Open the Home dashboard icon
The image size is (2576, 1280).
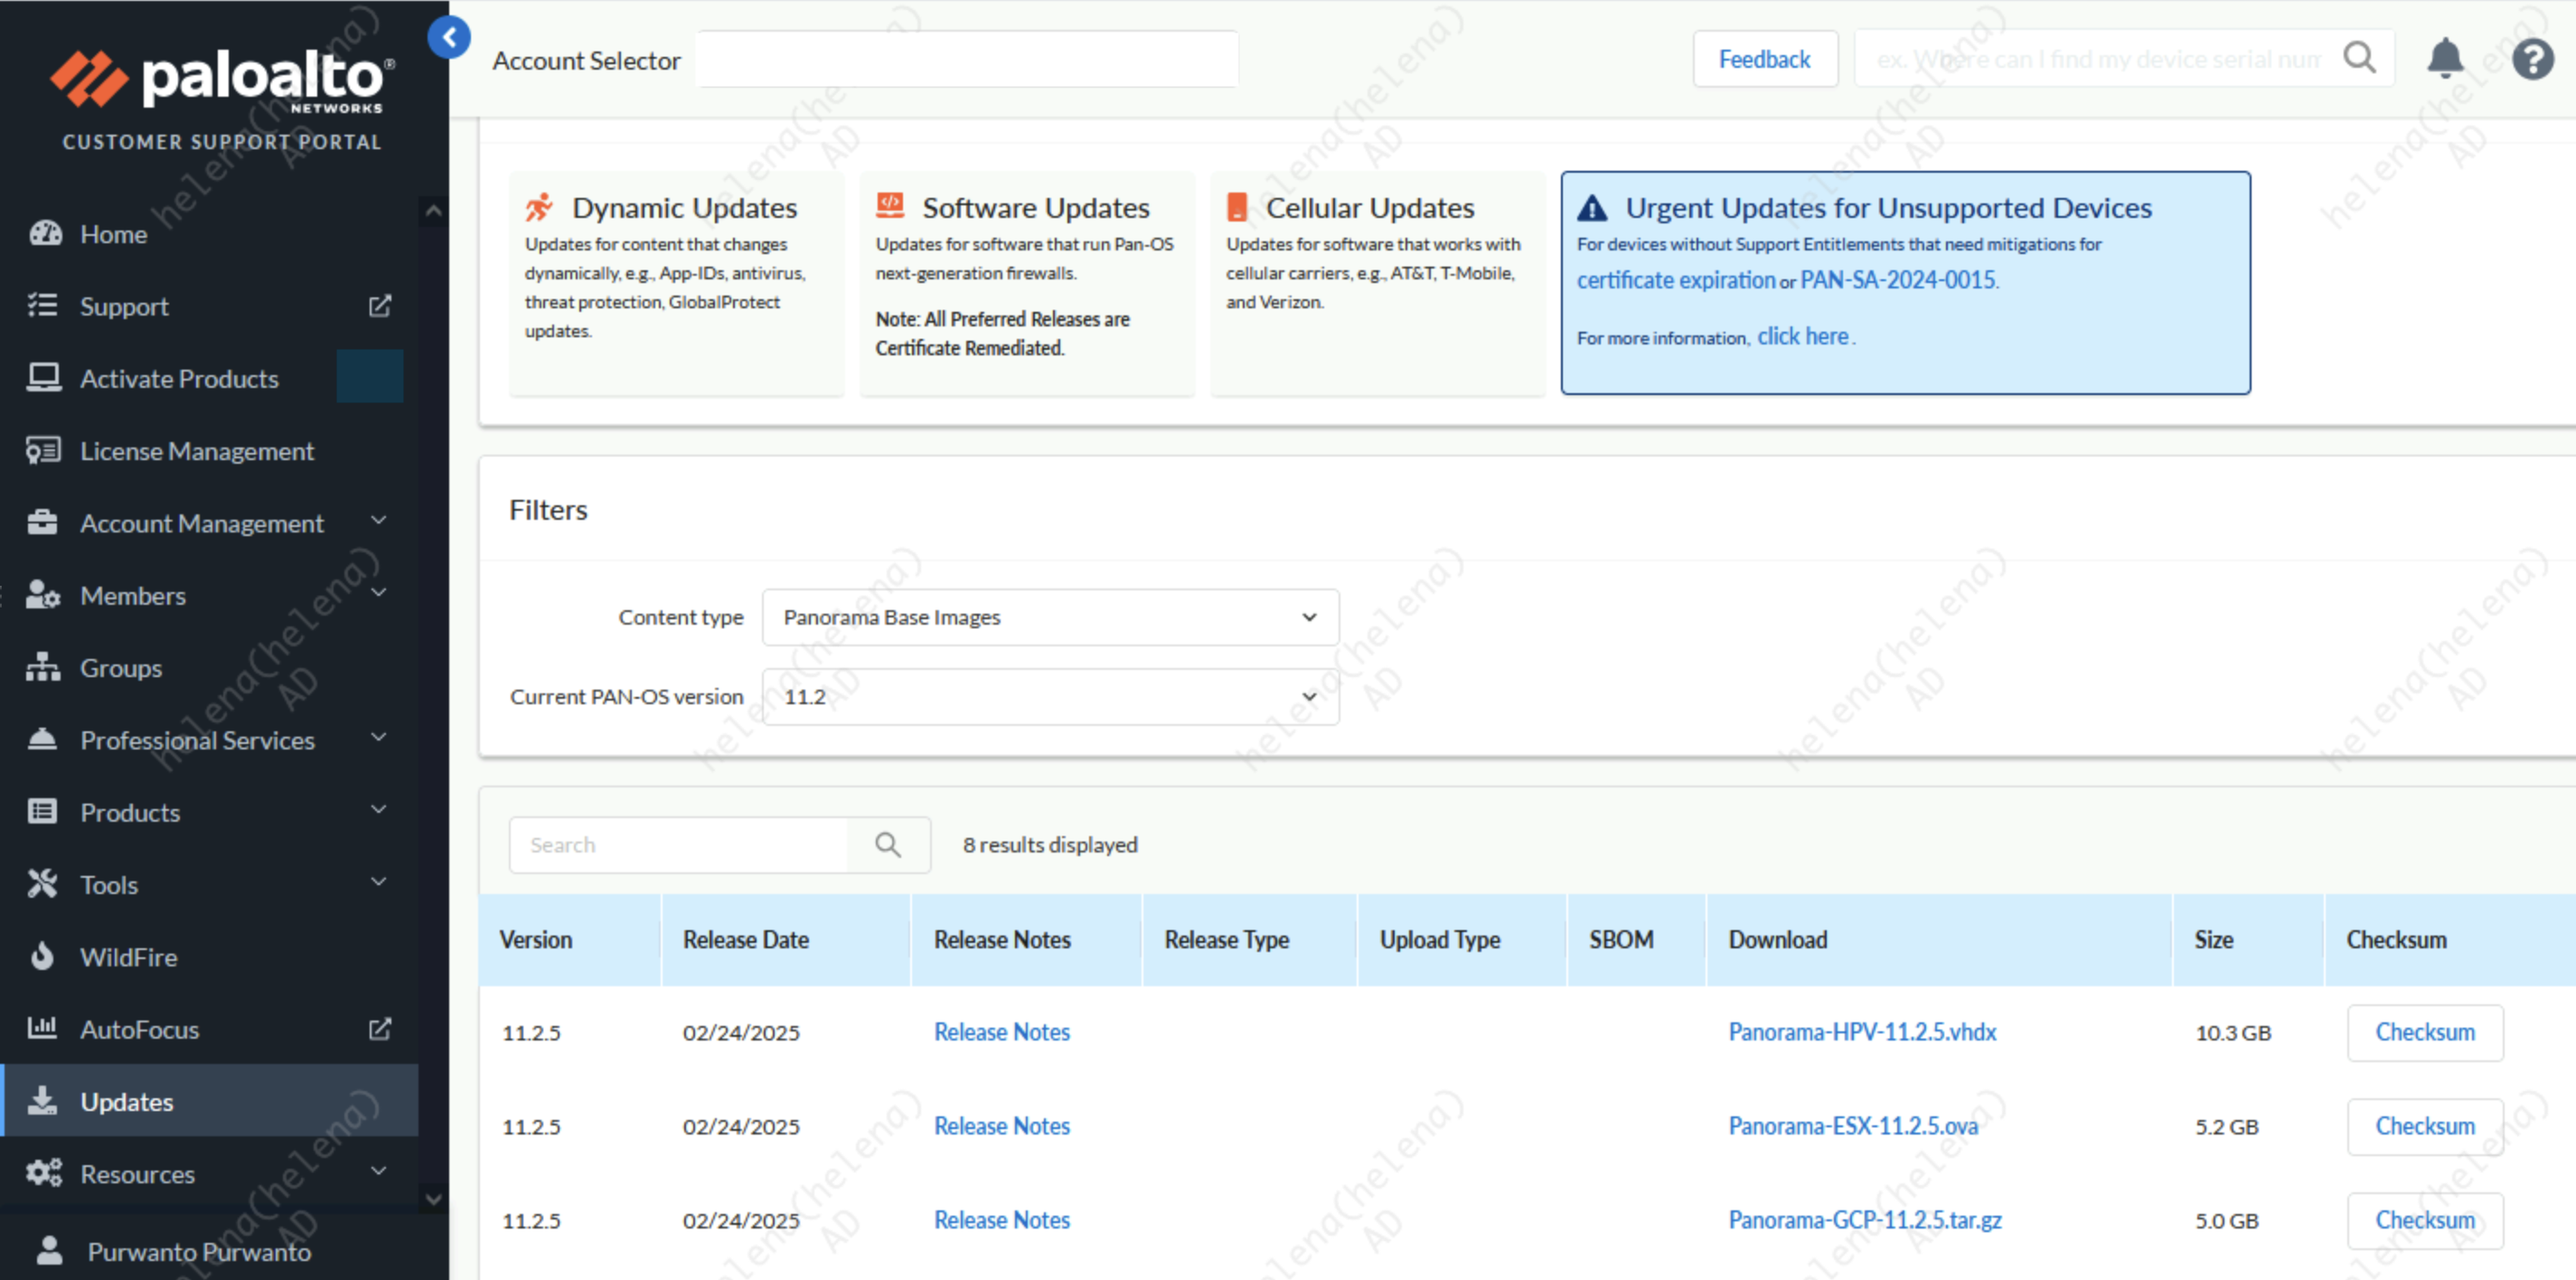[x=45, y=234]
